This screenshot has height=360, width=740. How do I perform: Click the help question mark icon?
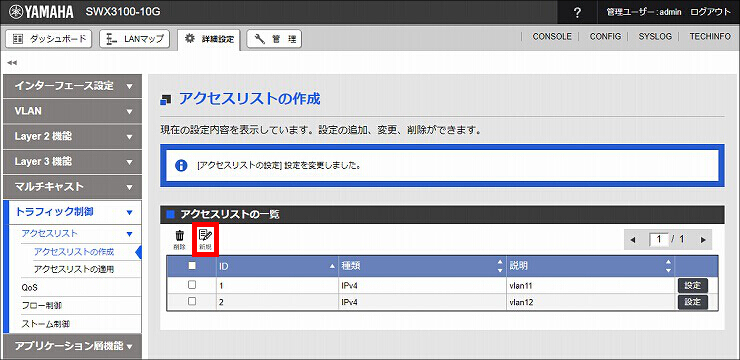point(577,12)
